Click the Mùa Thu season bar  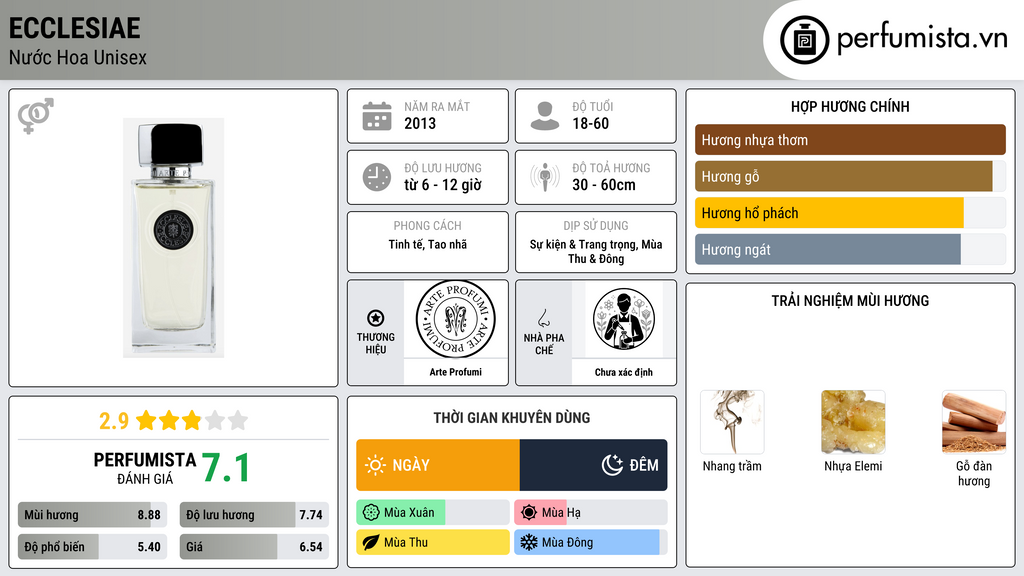433,542
